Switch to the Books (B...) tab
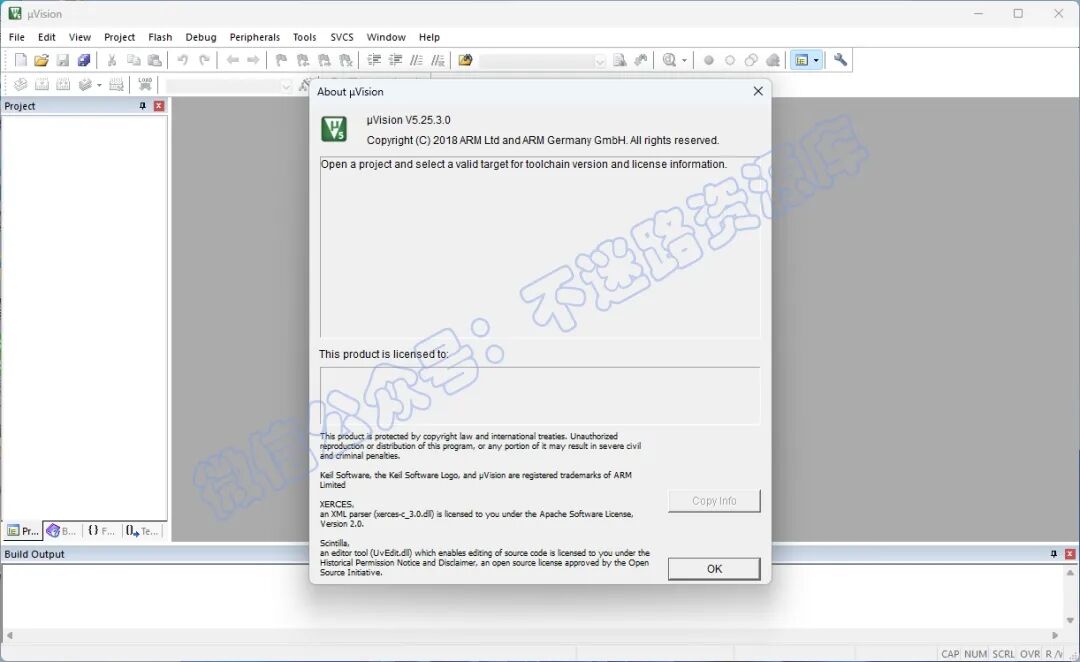1080x662 pixels. pyautogui.click(x=61, y=530)
